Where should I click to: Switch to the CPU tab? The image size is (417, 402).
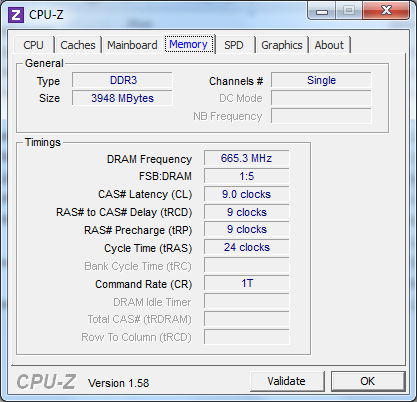click(33, 45)
